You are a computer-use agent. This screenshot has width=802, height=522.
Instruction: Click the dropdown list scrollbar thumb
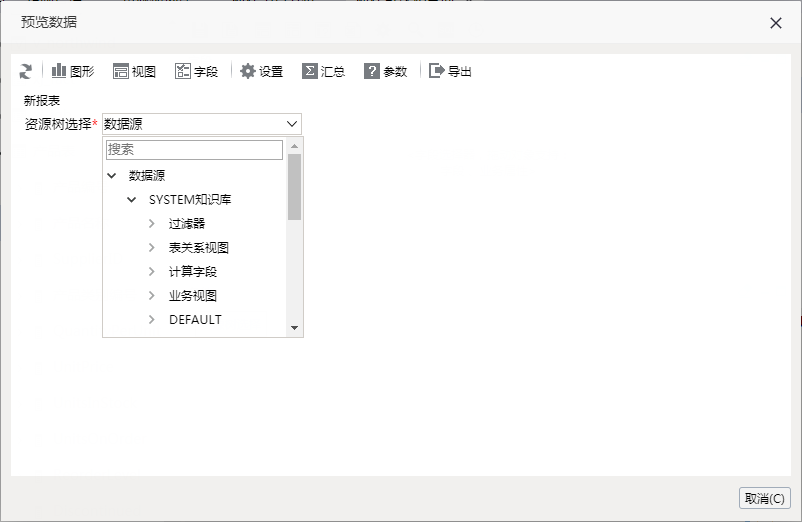294,187
